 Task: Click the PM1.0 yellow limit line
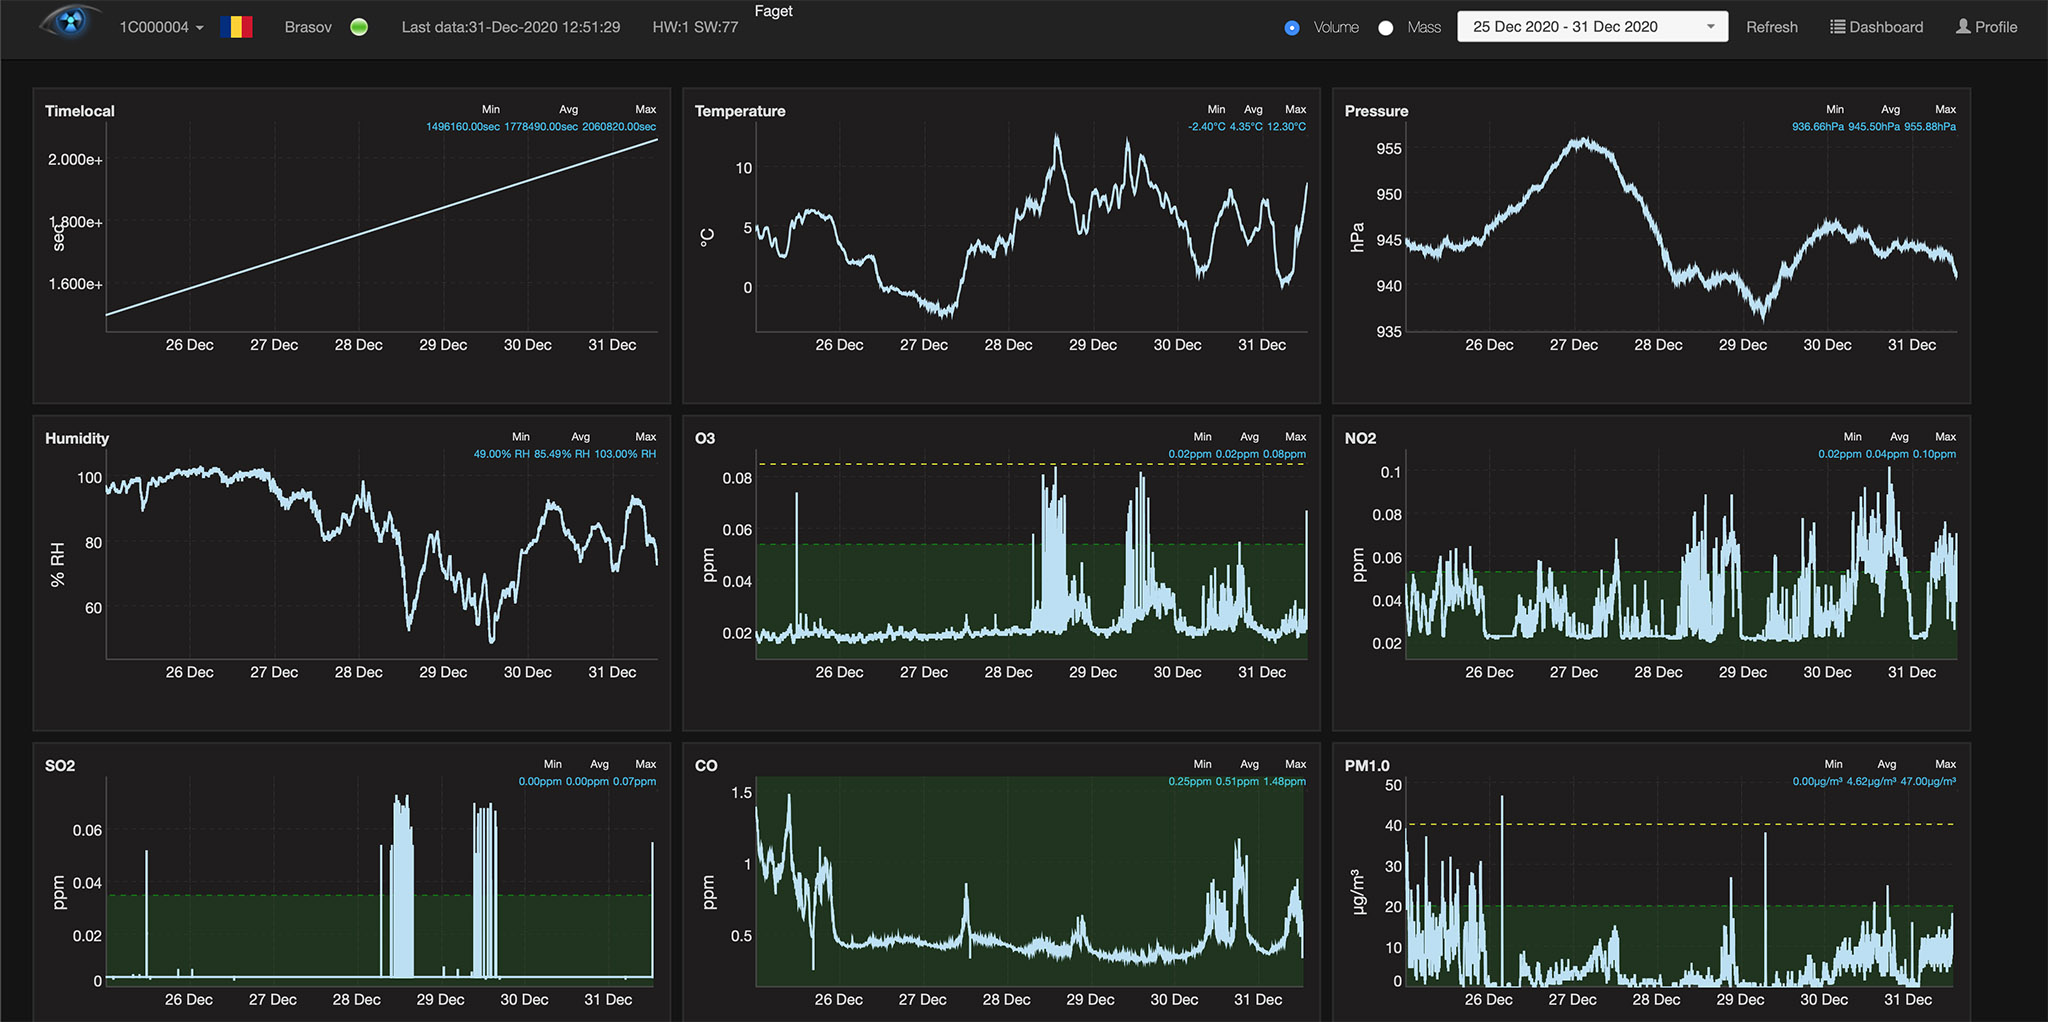pyautogui.click(x=1680, y=823)
